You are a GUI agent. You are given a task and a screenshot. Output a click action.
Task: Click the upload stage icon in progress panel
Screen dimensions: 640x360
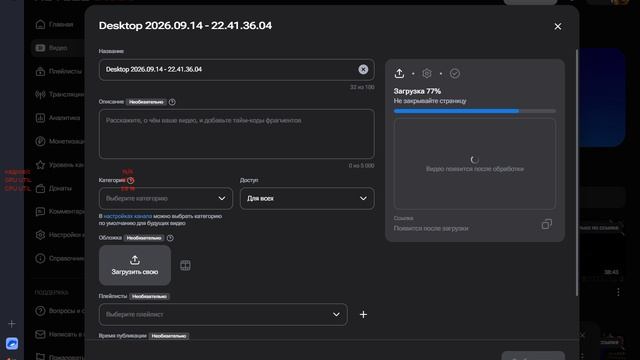pos(399,73)
